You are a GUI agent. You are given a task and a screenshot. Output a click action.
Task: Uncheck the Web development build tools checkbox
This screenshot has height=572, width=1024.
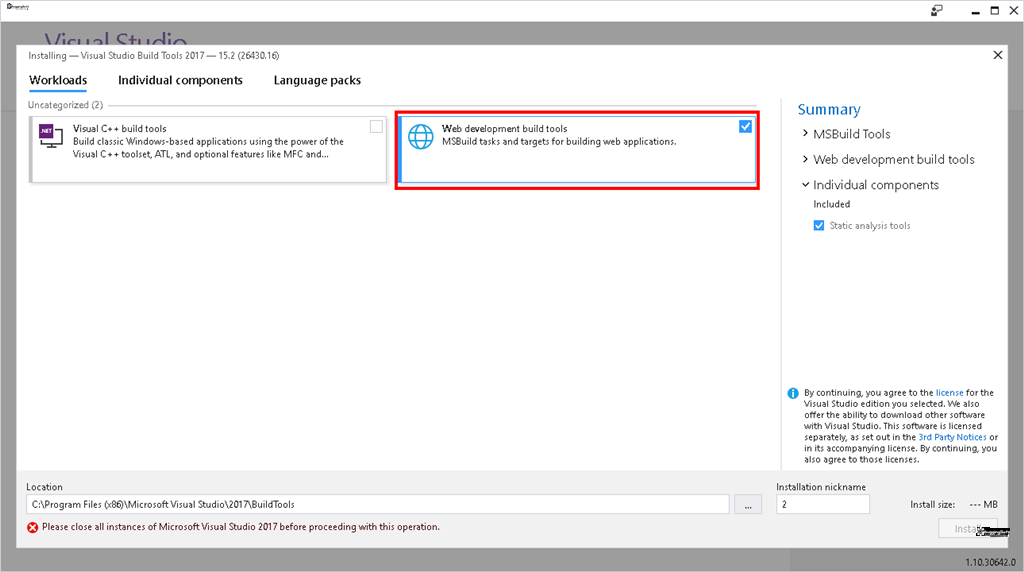745,127
